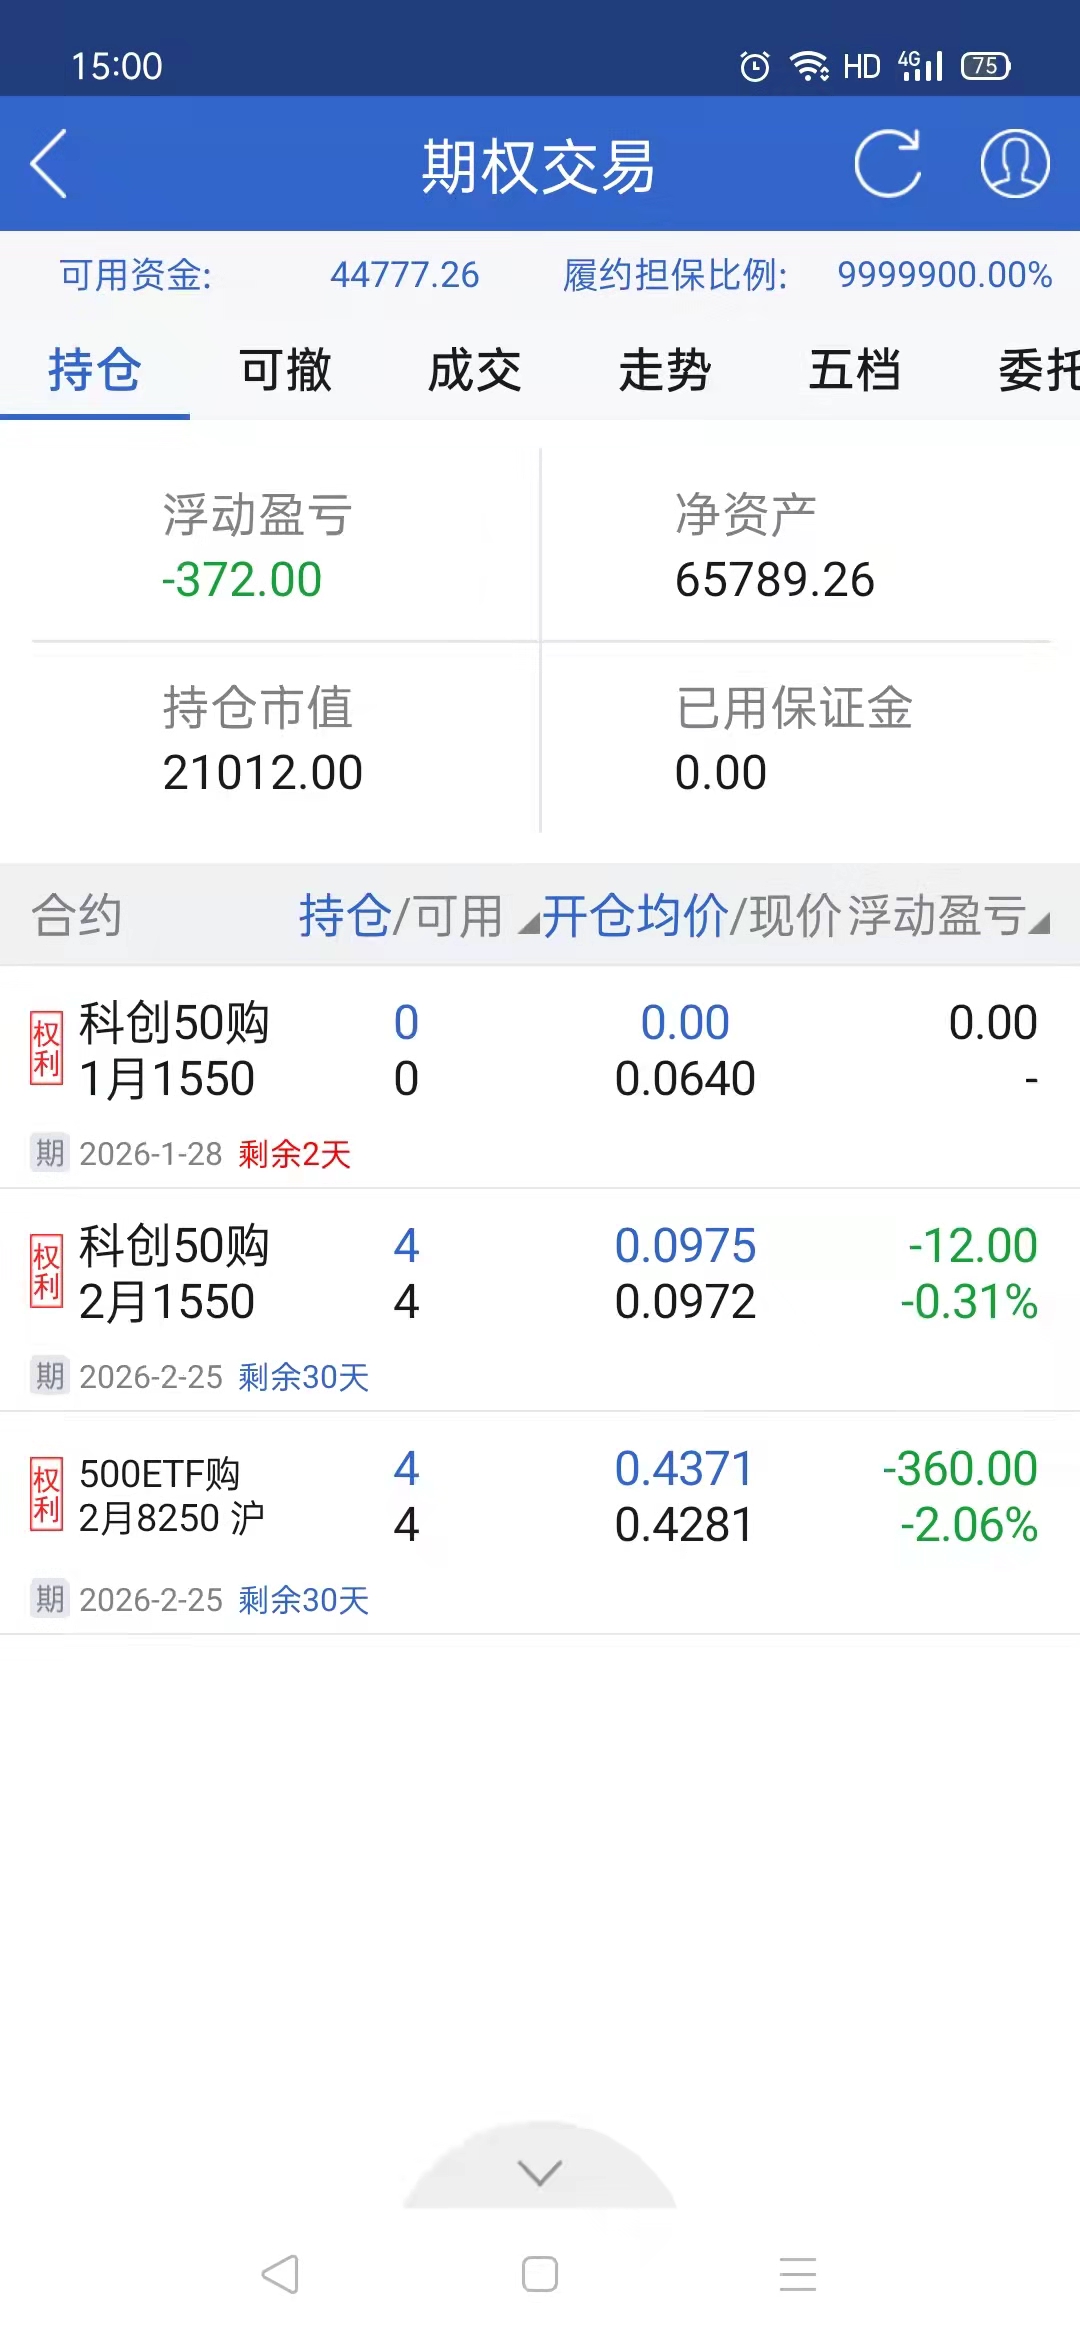Switch to the 成交 tab

(x=475, y=371)
